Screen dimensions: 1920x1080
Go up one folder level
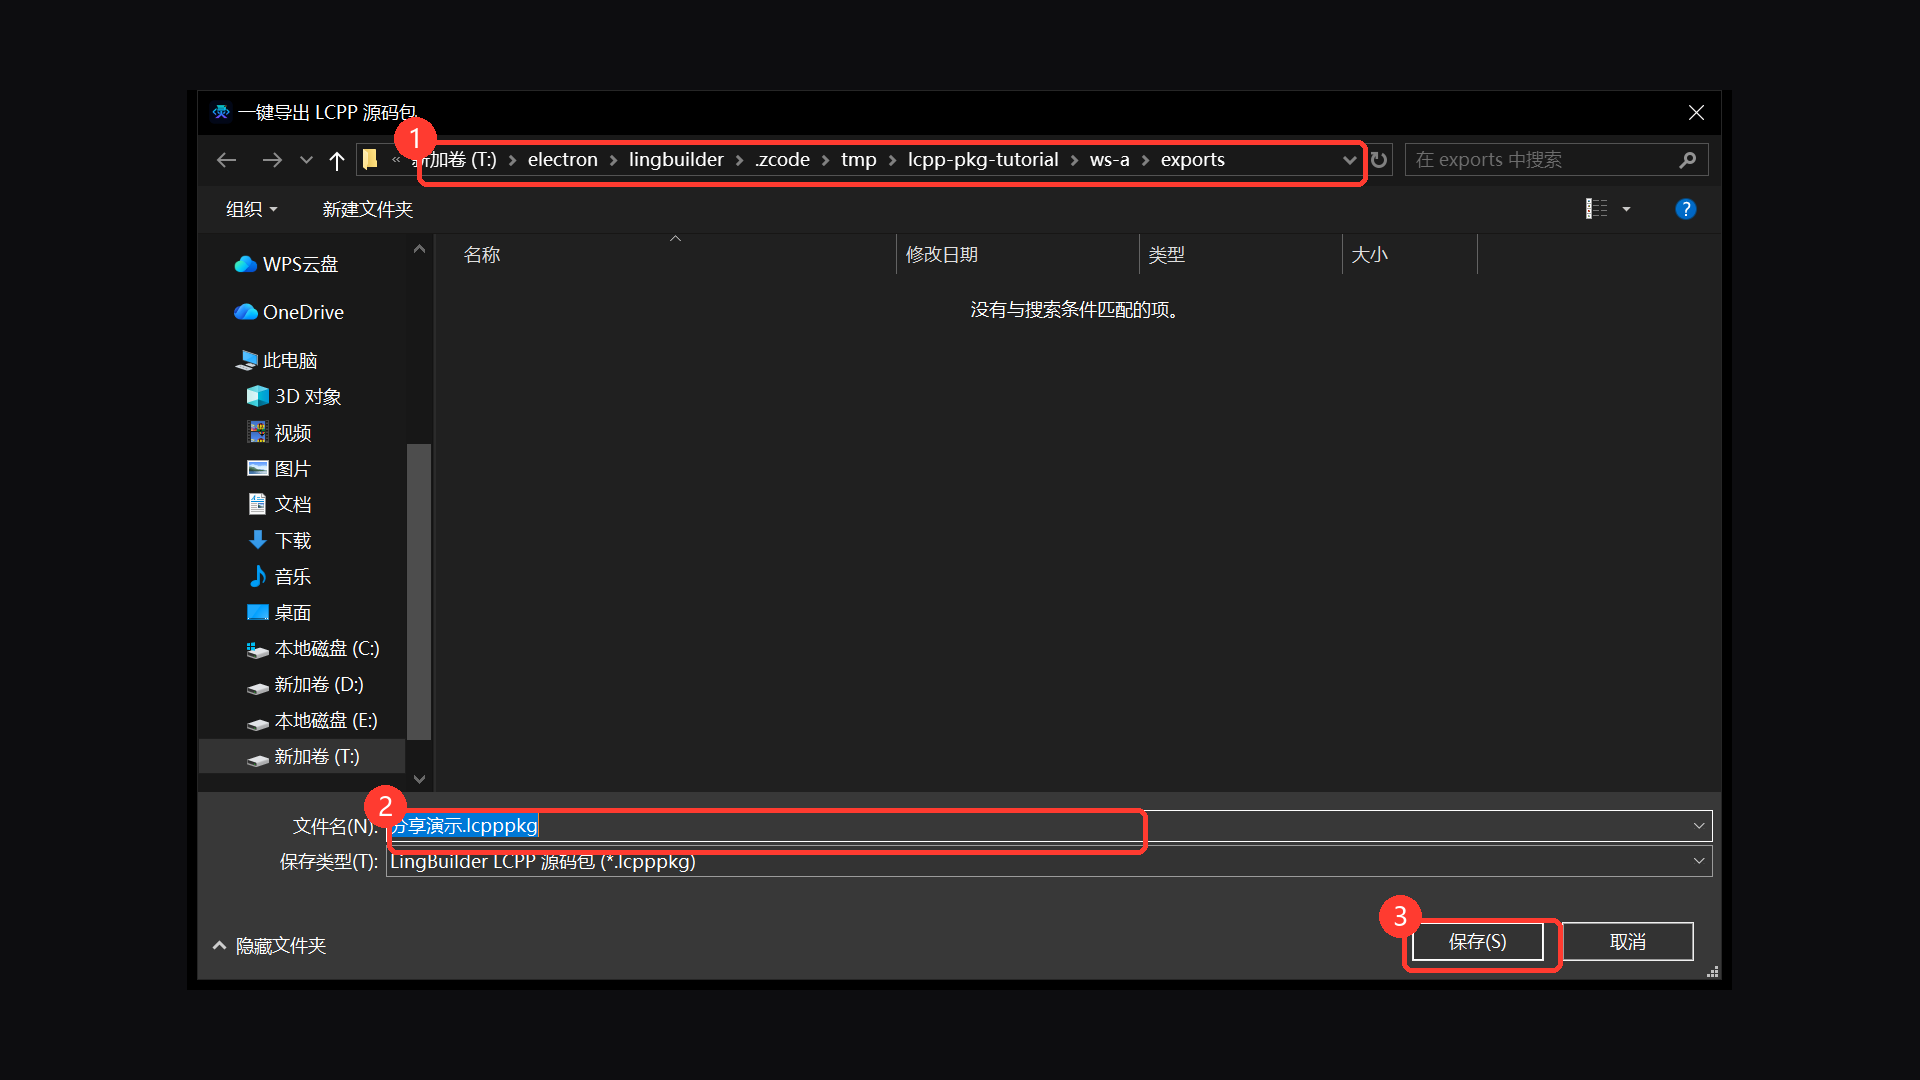coord(337,160)
